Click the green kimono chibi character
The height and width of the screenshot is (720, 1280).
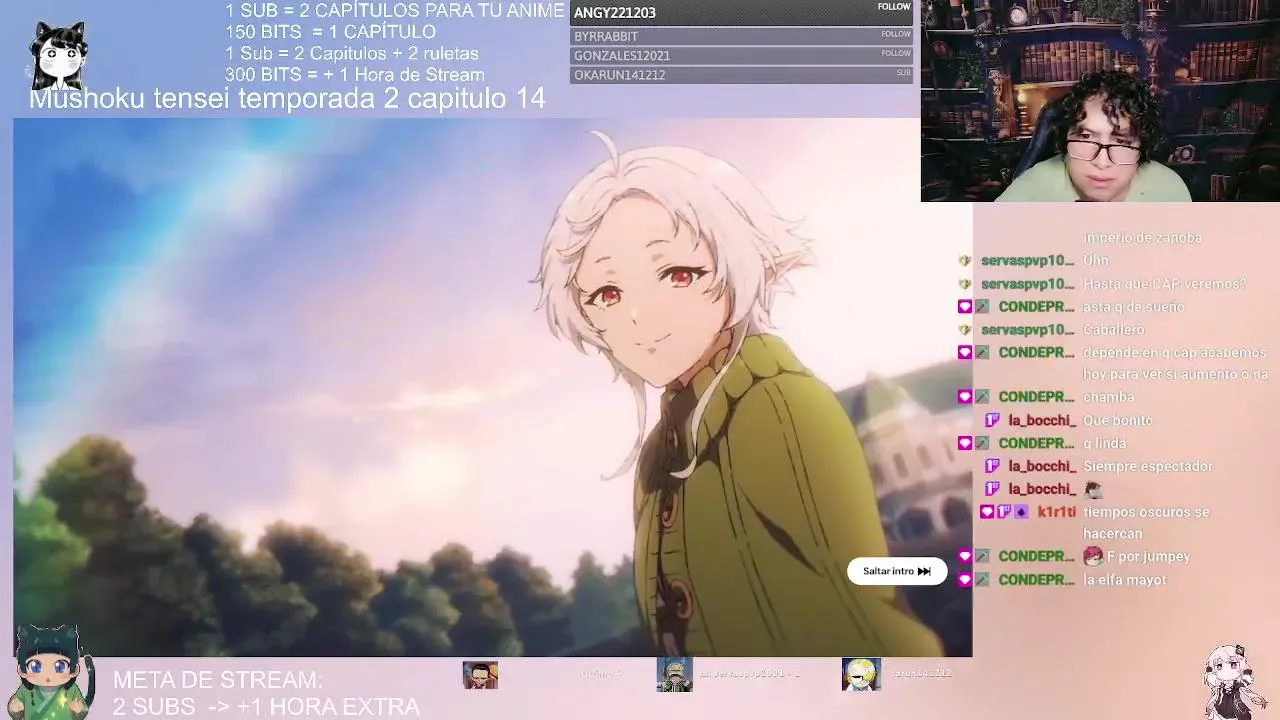[48, 672]
